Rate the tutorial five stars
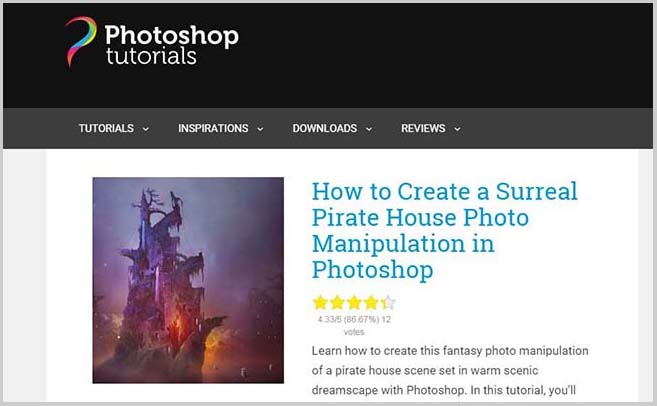 (x=388, y=302)
